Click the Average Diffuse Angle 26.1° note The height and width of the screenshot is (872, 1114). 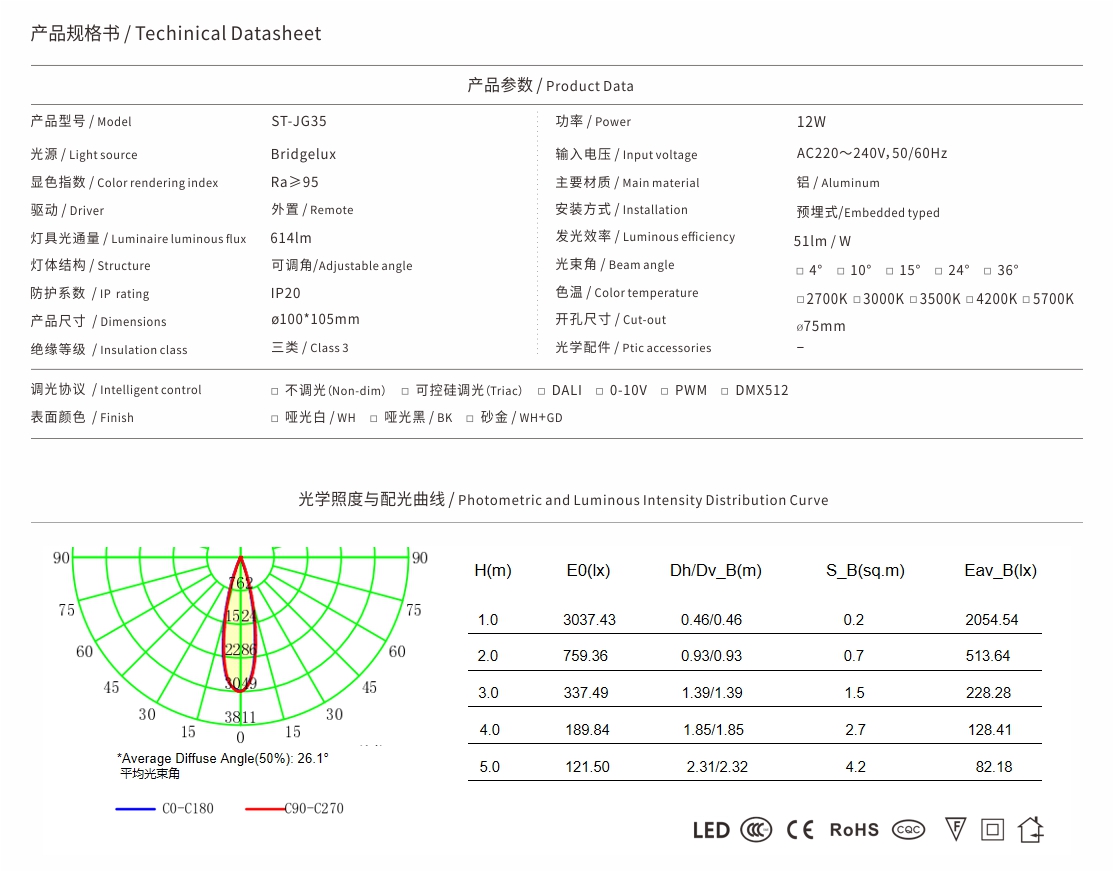coord(222,758)
